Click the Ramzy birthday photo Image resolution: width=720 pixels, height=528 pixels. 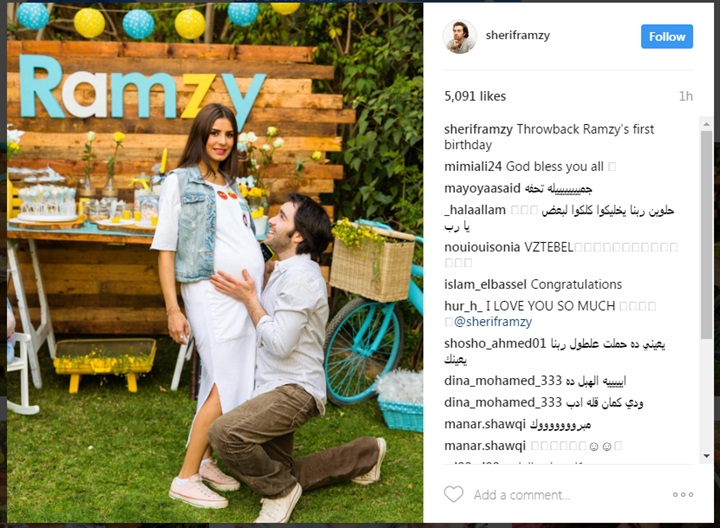[x=215, y=263]
